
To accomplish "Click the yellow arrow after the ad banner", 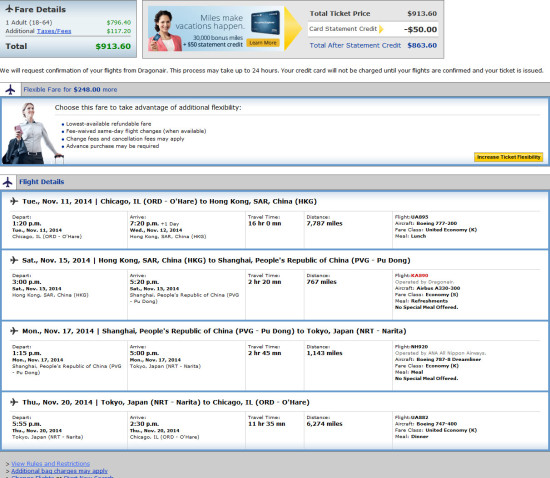I will (x=293, y=28).
